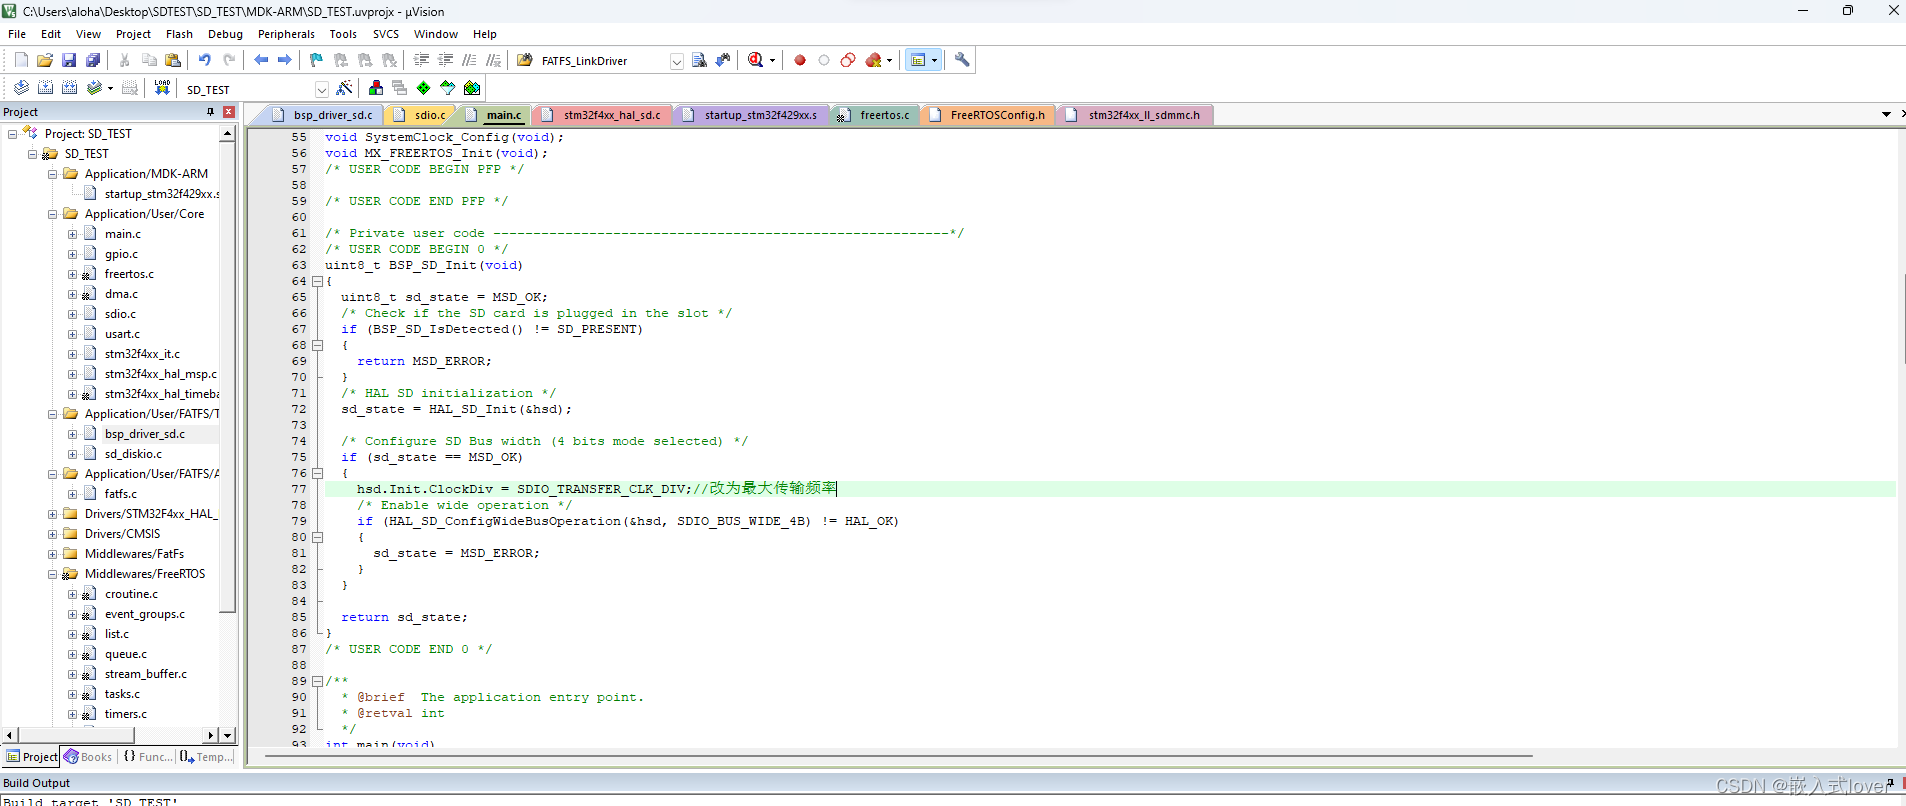Save all files icon
Viewport: 1906px width, 806px height.
[x=93, y=60]
